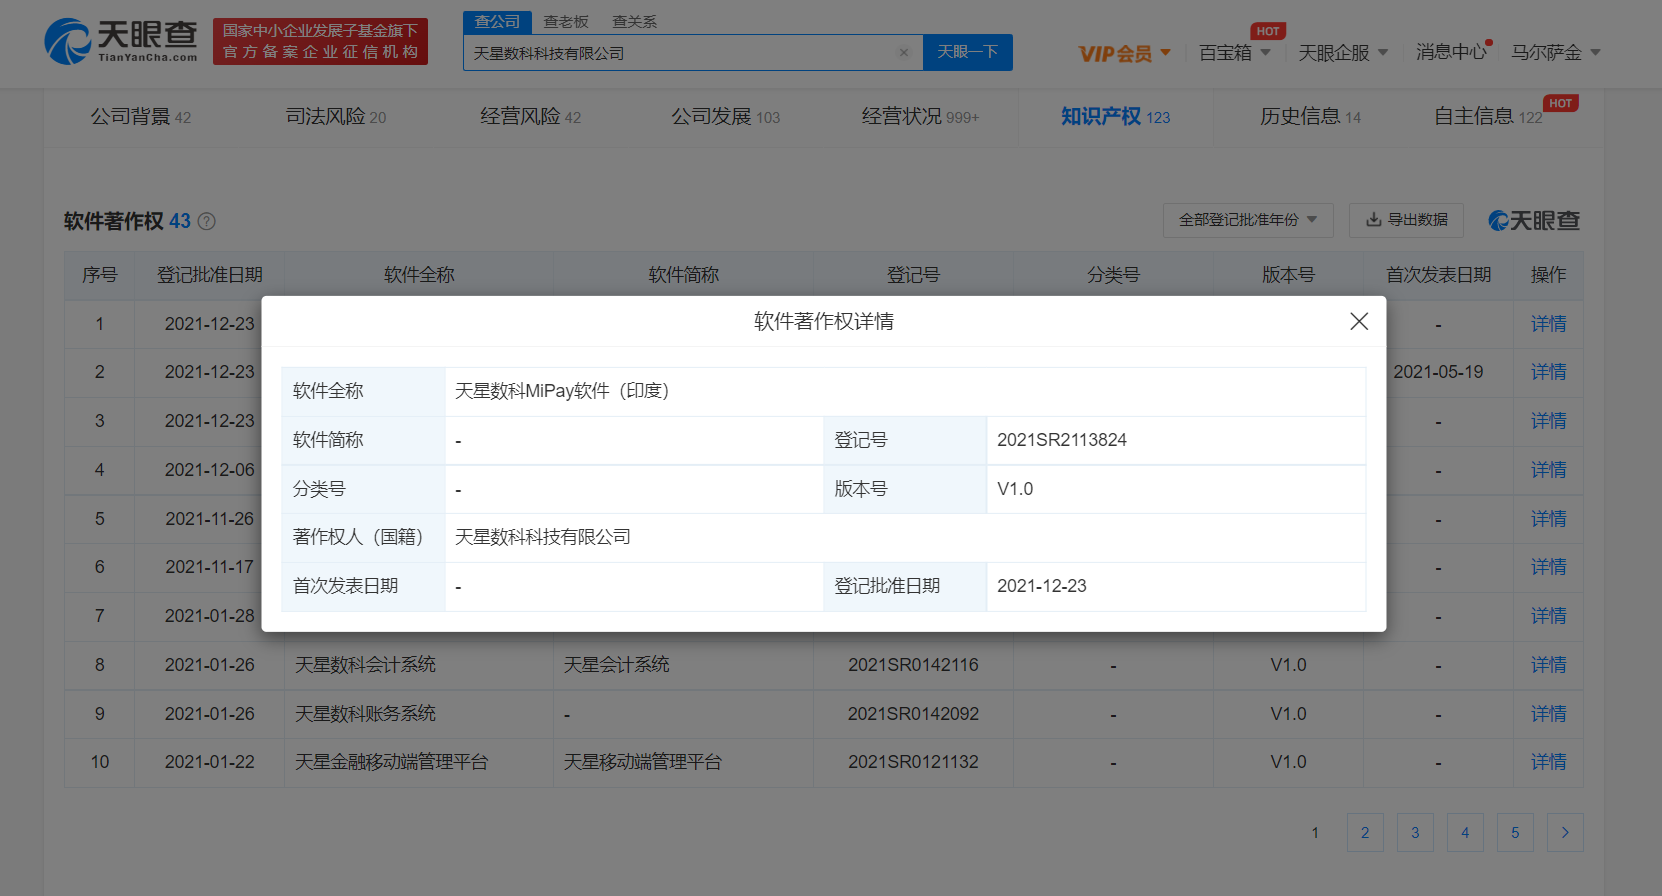
Task: Close the software copyright details dialog
Action: pos(1359,321)
